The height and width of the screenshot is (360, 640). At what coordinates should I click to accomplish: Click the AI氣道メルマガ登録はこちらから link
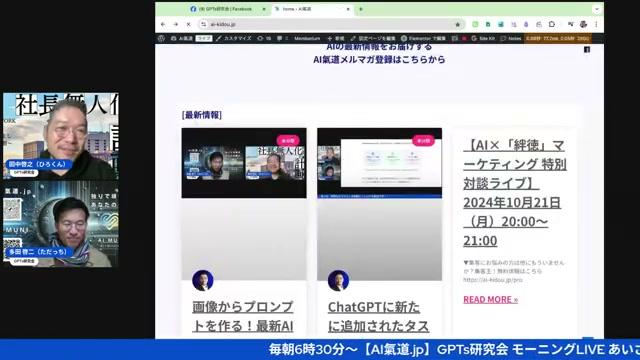click(x=379, y=60)
